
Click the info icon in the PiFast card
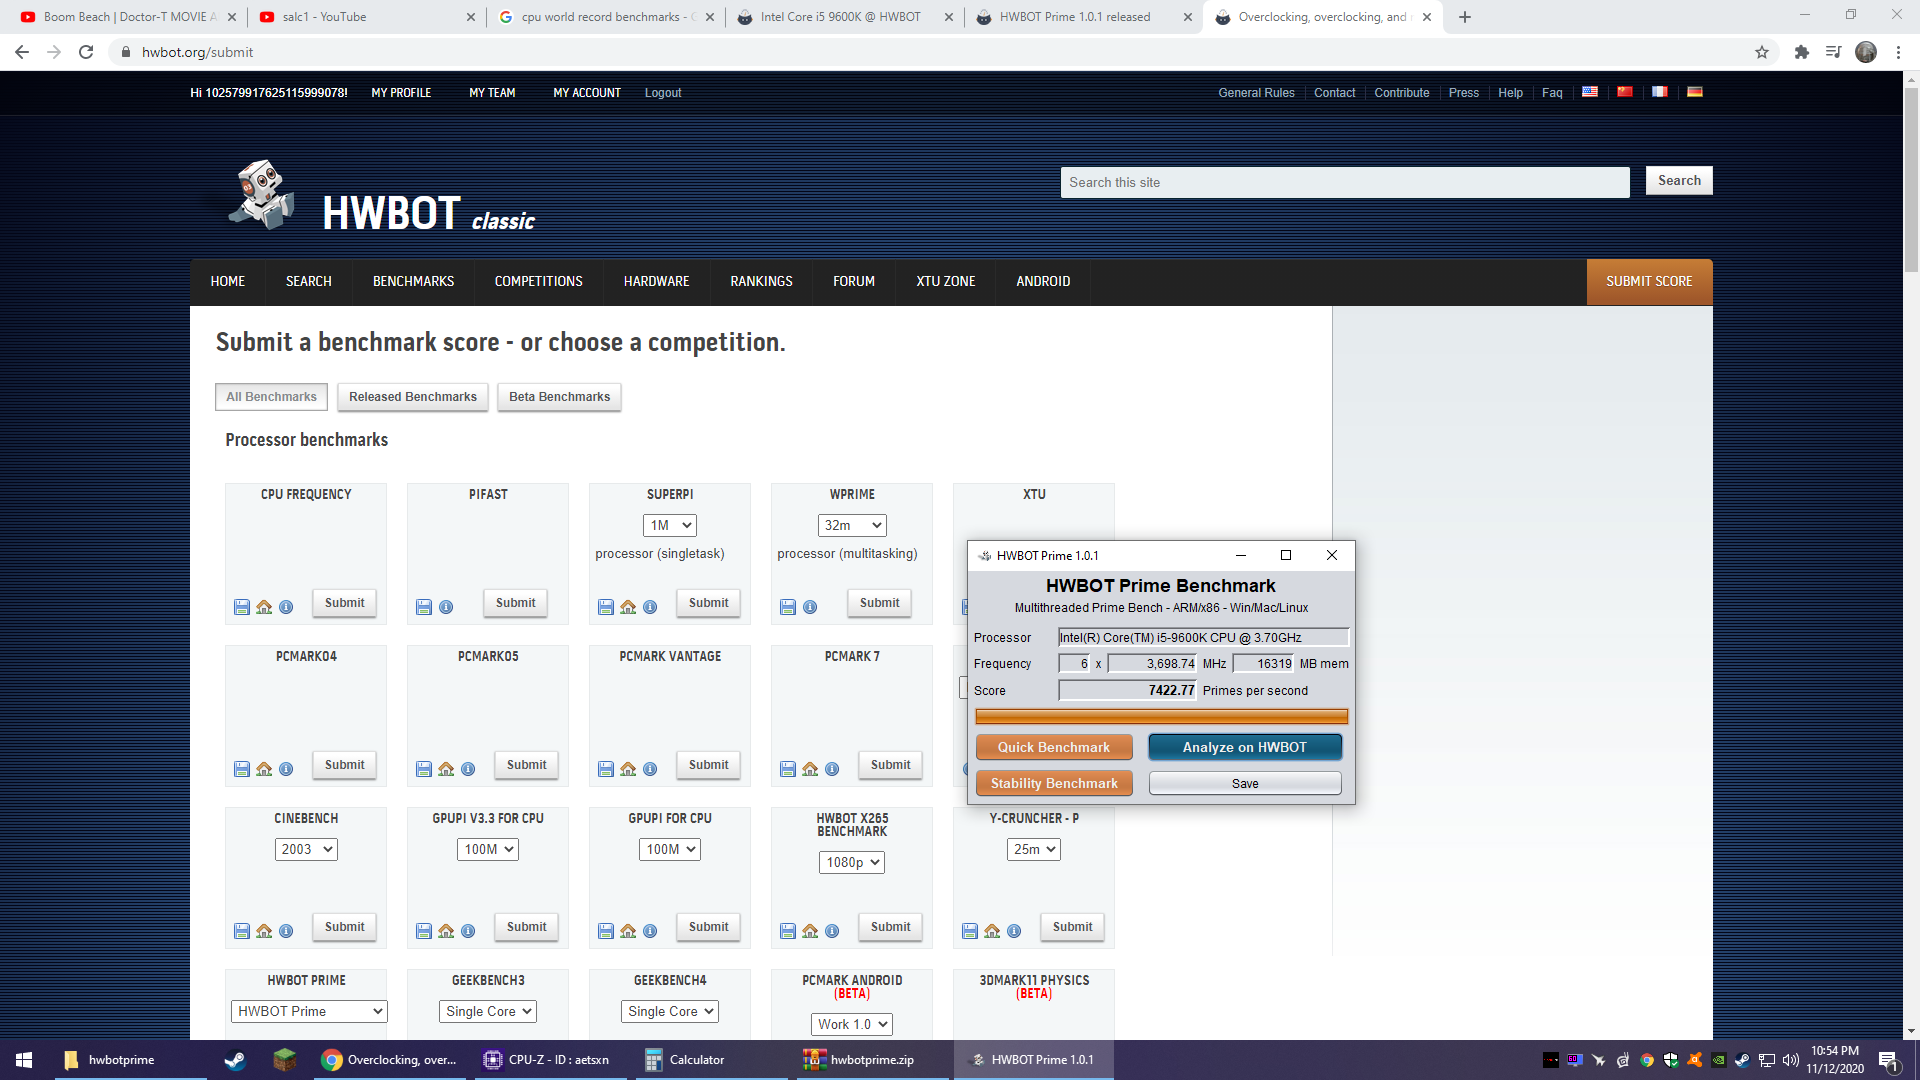[446, 607]
